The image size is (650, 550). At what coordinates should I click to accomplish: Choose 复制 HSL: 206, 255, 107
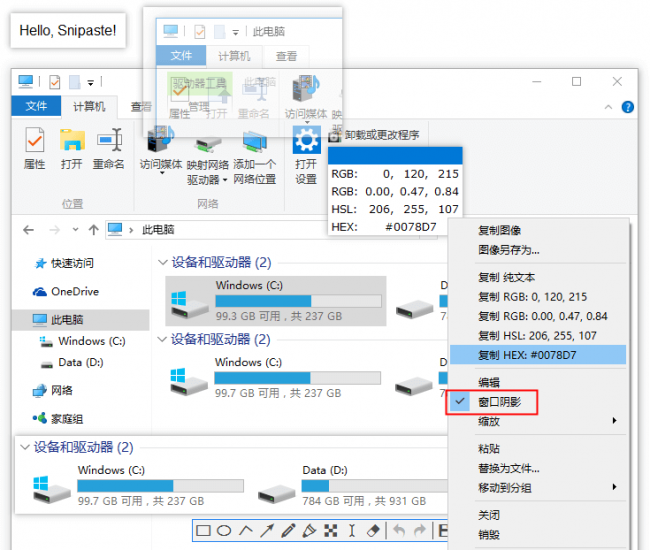pos(538,335)
